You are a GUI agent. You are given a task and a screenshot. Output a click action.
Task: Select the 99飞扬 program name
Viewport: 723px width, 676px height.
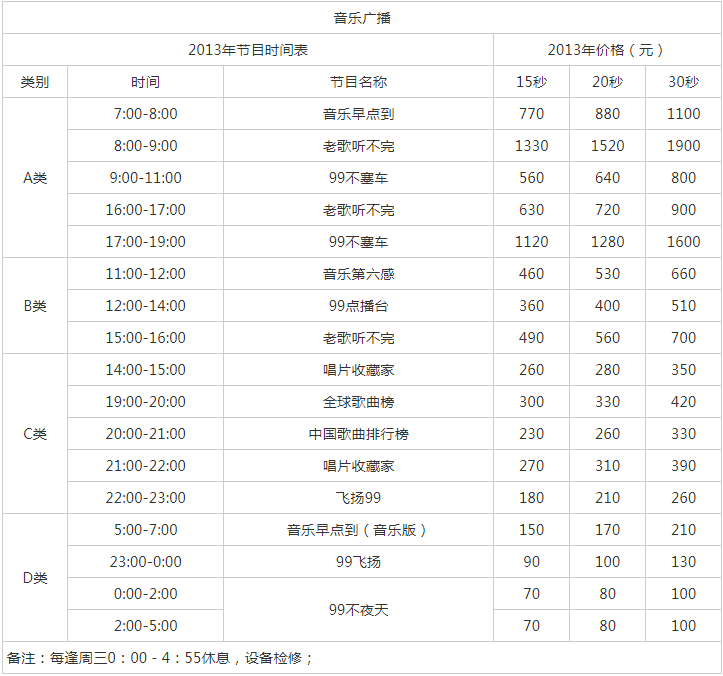click(x=358, y=562)
